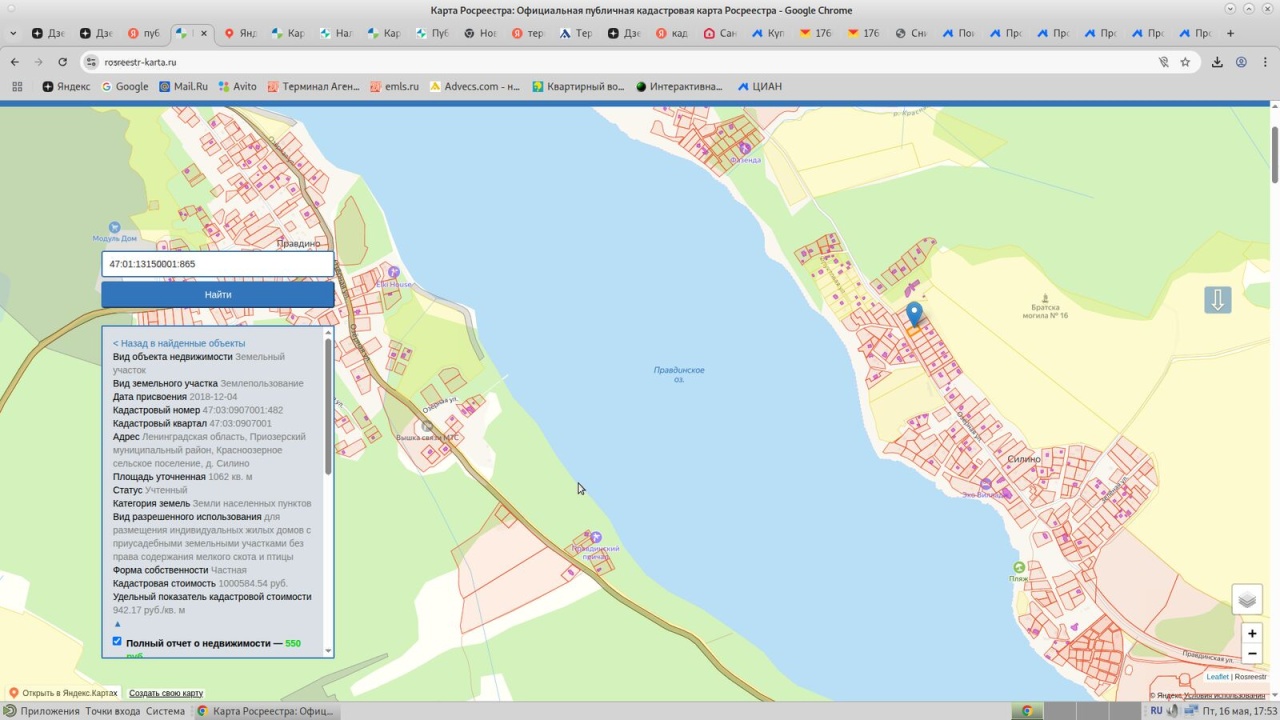Open the Терминал Аген... bookmark

[x=314, y=86]
